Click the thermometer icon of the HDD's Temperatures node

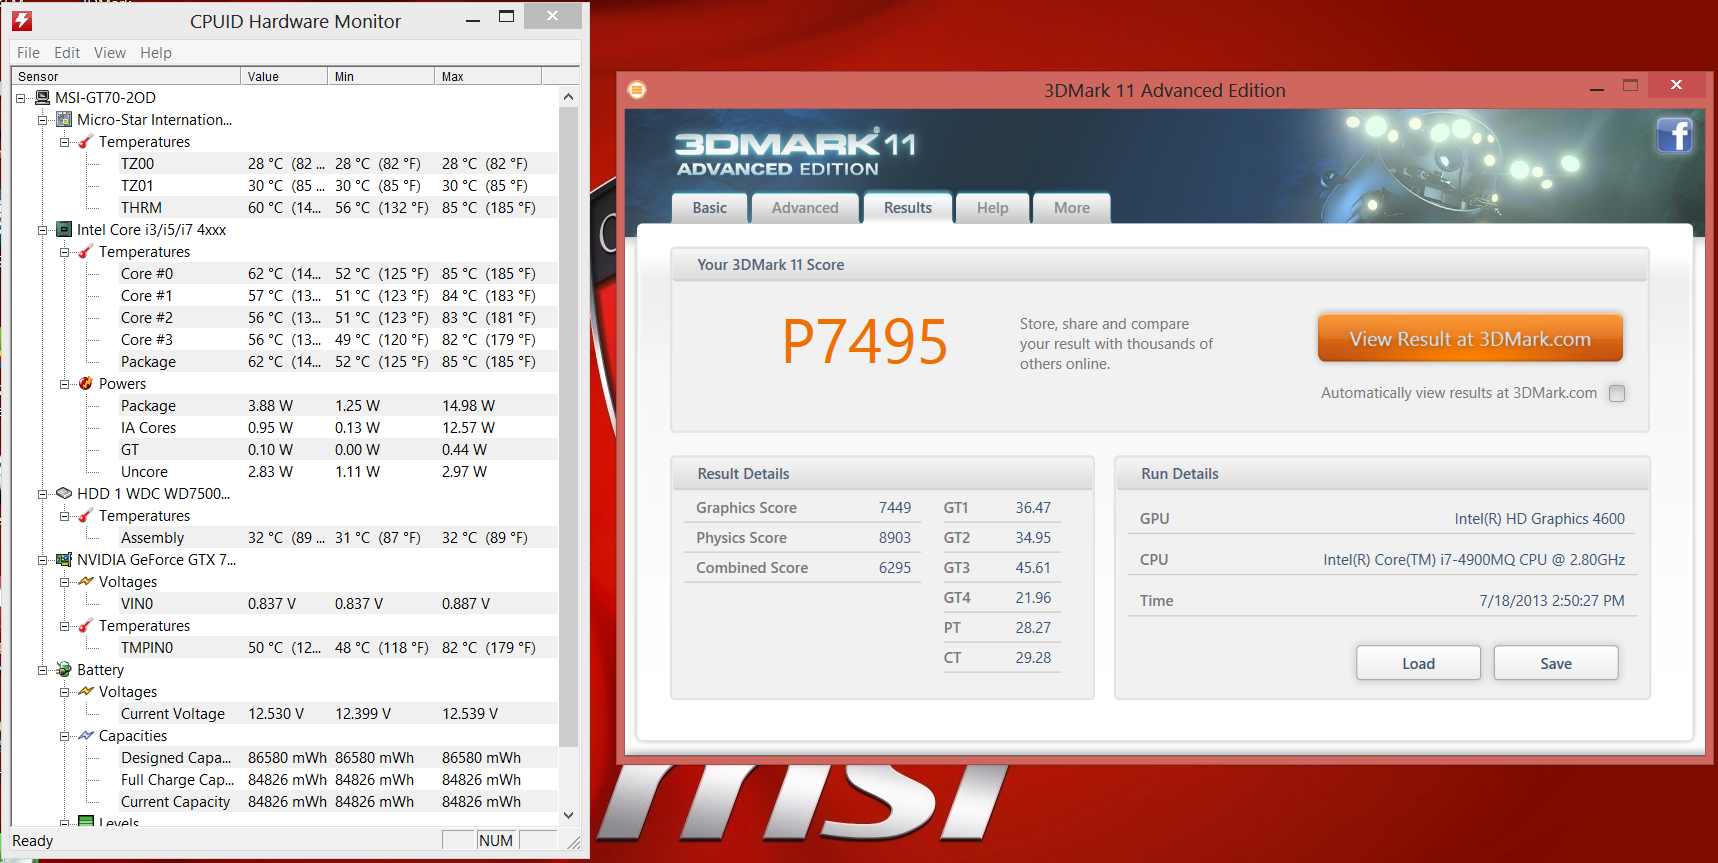pos(86,515)
